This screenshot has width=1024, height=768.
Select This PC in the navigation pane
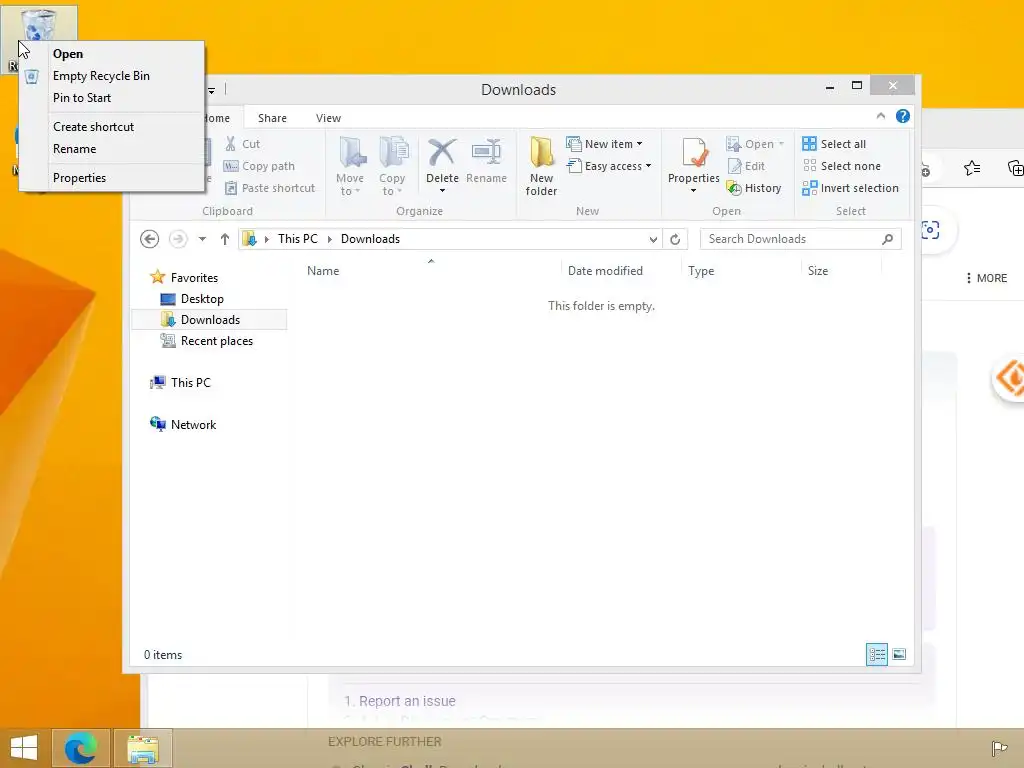(181, 383)
